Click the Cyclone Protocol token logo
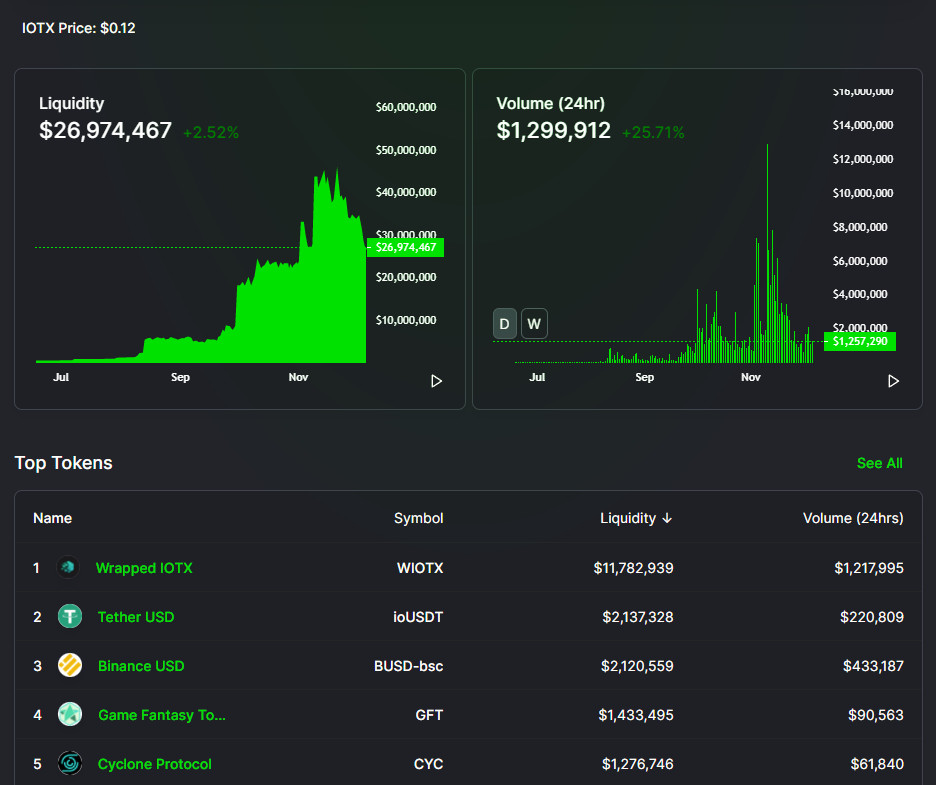The width and height of the screenshot is (936, 785). [70, 763]
